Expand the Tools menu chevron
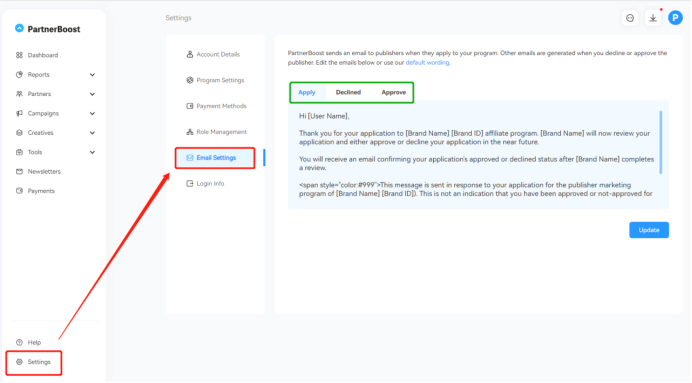Viewport: 692px width, 383px height. click(x=92, y=152)
